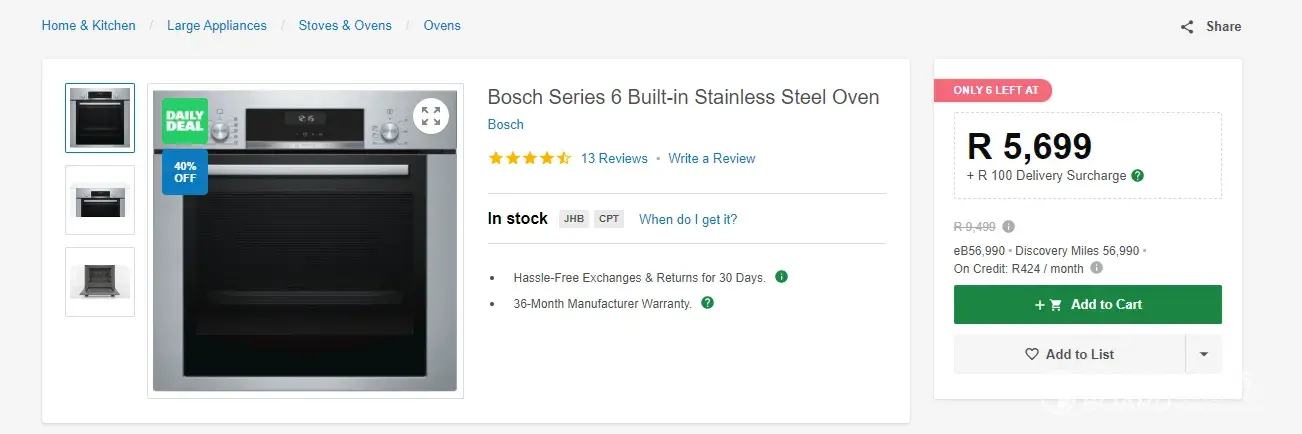Open Home & Kitchen breadcrumb

(x=88, y=25)
